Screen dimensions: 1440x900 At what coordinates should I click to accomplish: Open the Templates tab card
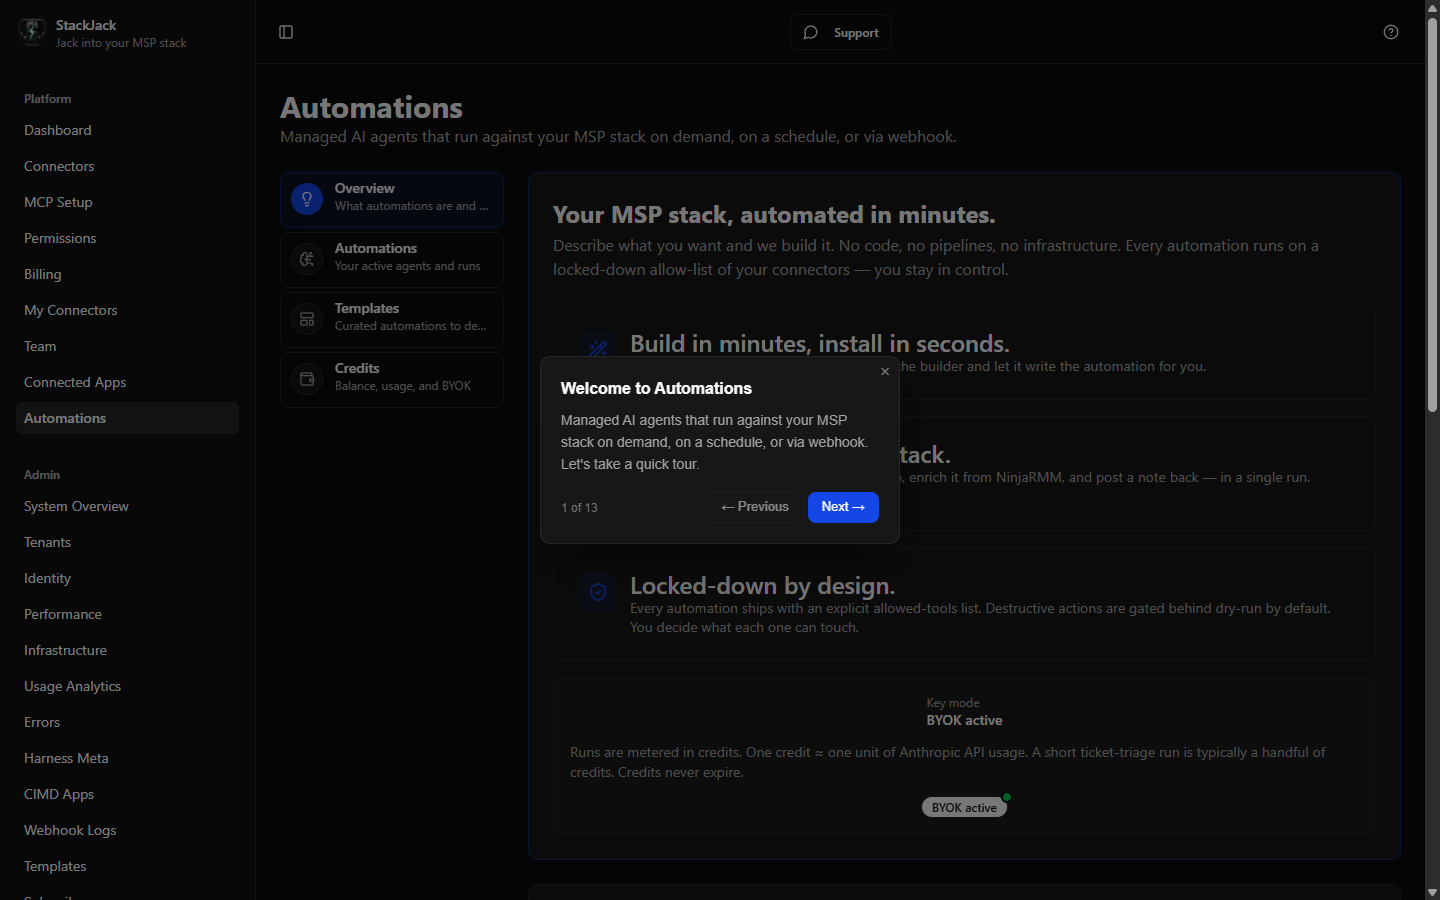point(392,319)
